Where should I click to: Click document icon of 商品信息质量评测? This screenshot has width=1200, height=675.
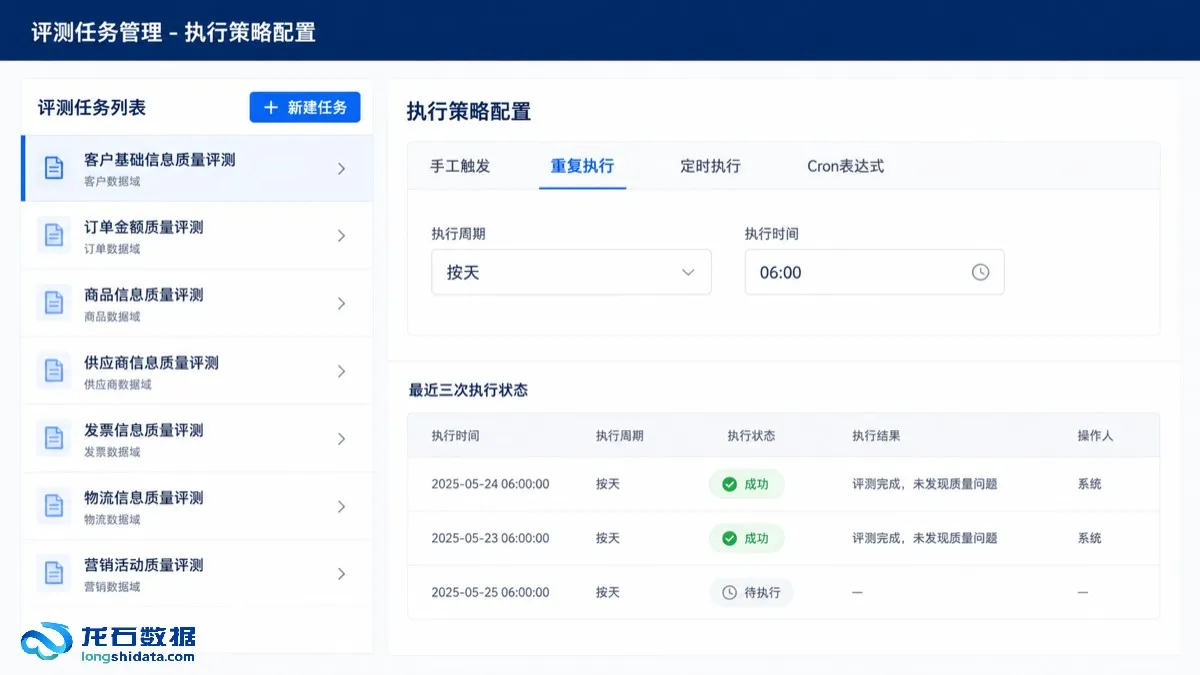(54, 303)
